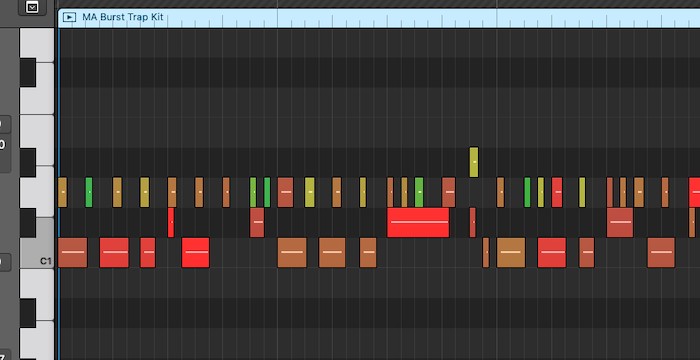The image size is (700, 360).
Task: Select the first note in the C1 row
Action: tap(73, 252)
